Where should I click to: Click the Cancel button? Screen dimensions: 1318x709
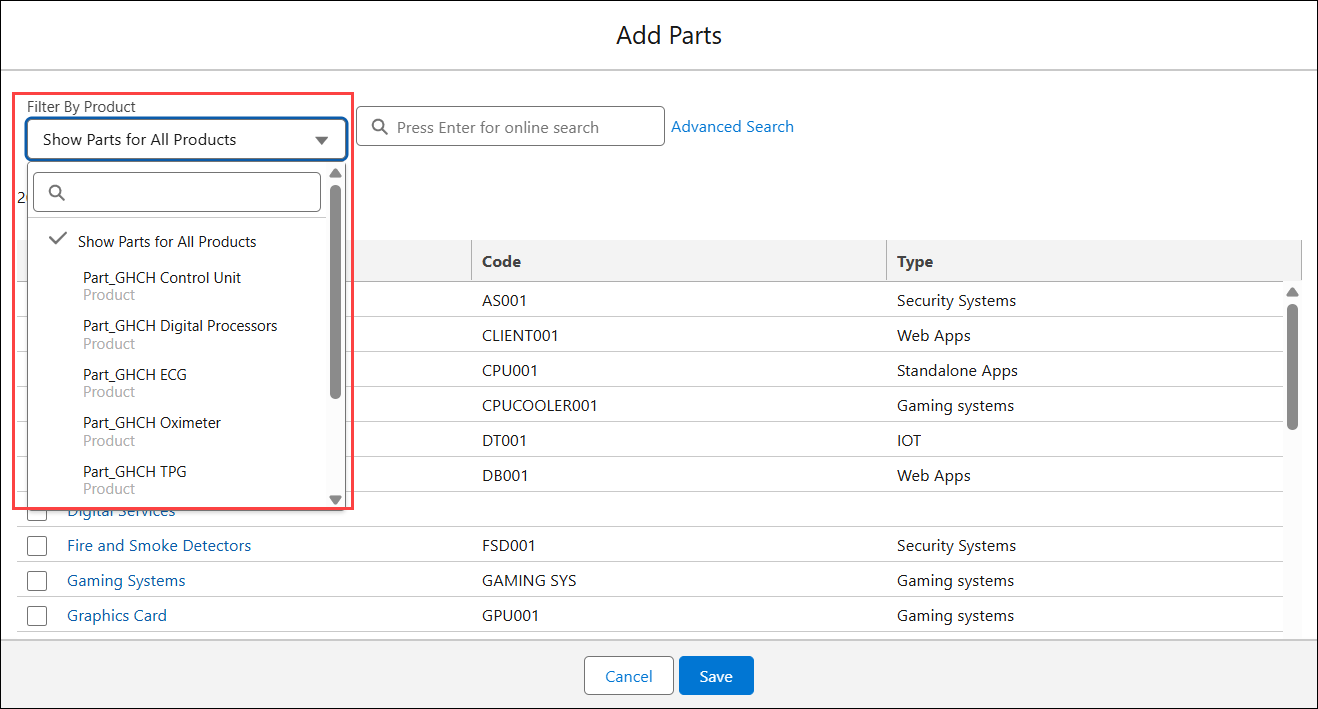[x=629, y=676]
